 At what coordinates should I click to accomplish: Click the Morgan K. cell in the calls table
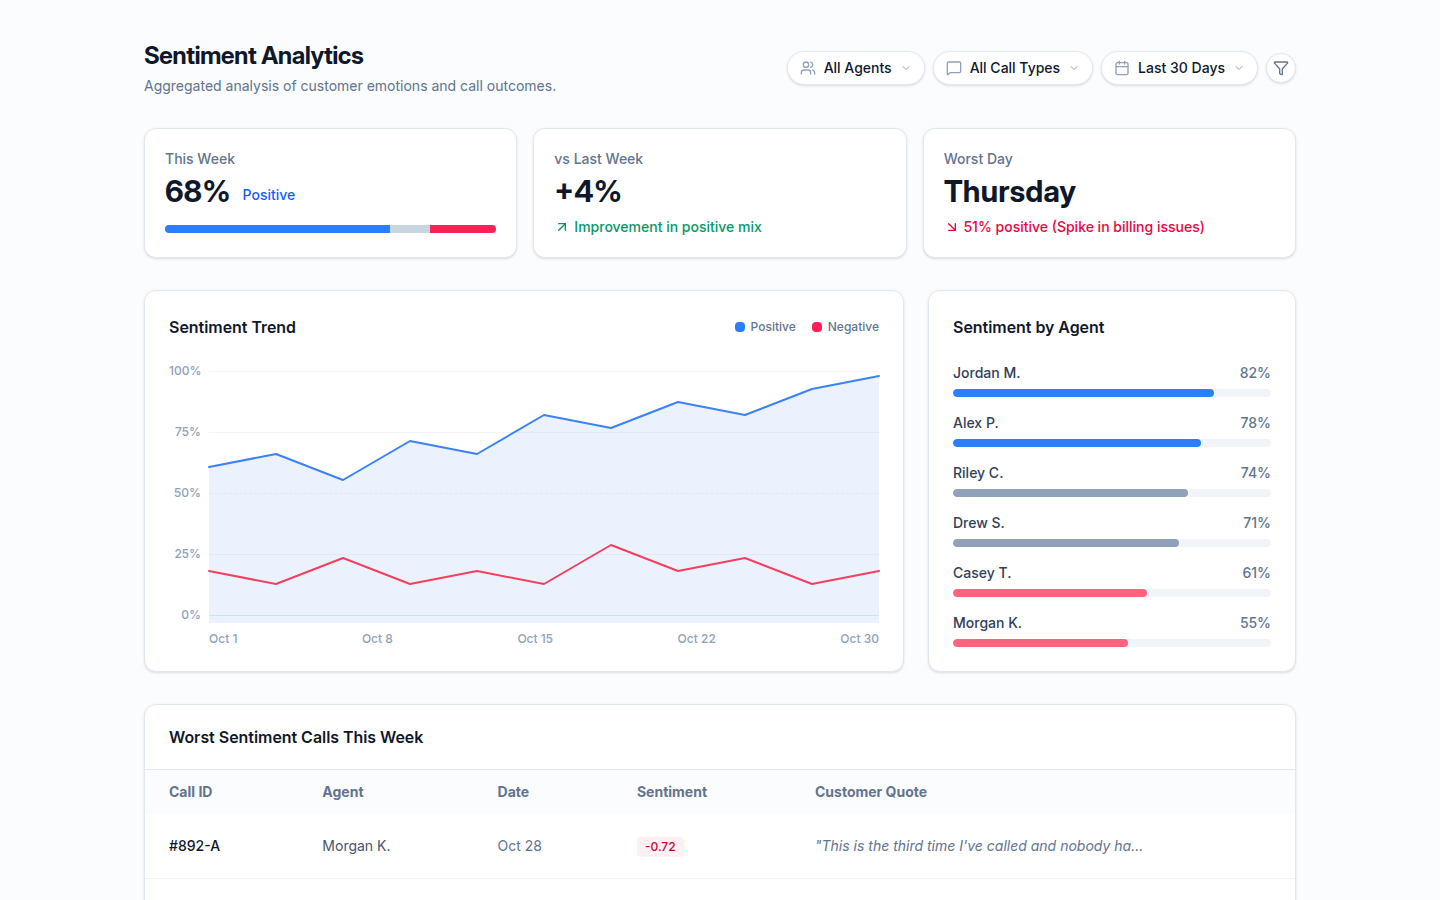point(356,846)
